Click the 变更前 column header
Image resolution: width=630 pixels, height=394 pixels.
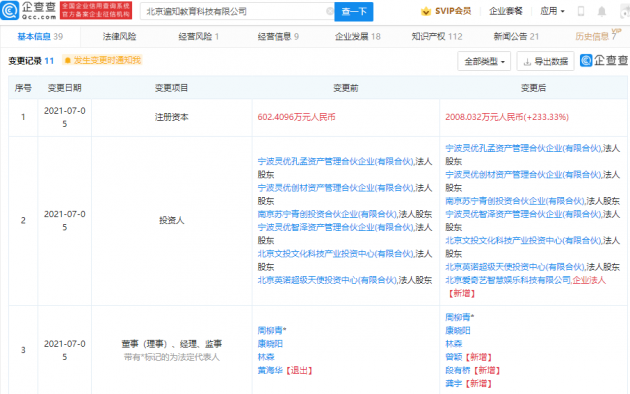pos(346,88)
